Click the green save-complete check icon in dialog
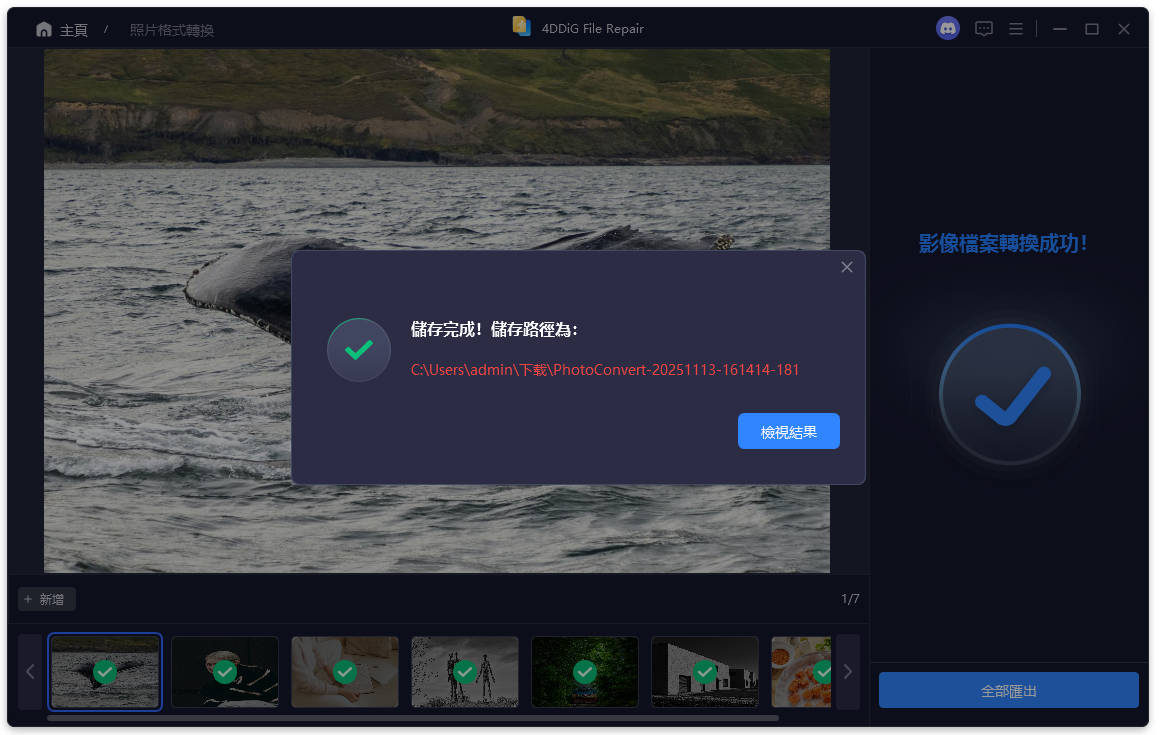The width and height of the screenshot is (1160, 735). [x=358, y=350]
